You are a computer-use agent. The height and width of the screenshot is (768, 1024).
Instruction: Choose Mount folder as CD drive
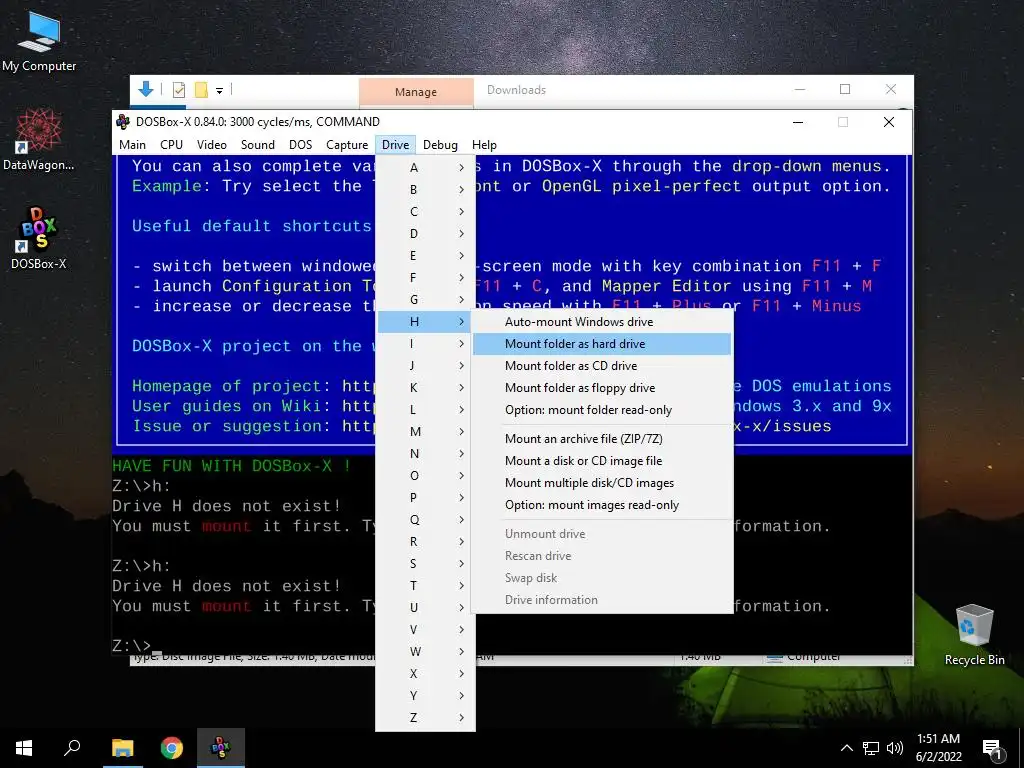coord(601,366)
